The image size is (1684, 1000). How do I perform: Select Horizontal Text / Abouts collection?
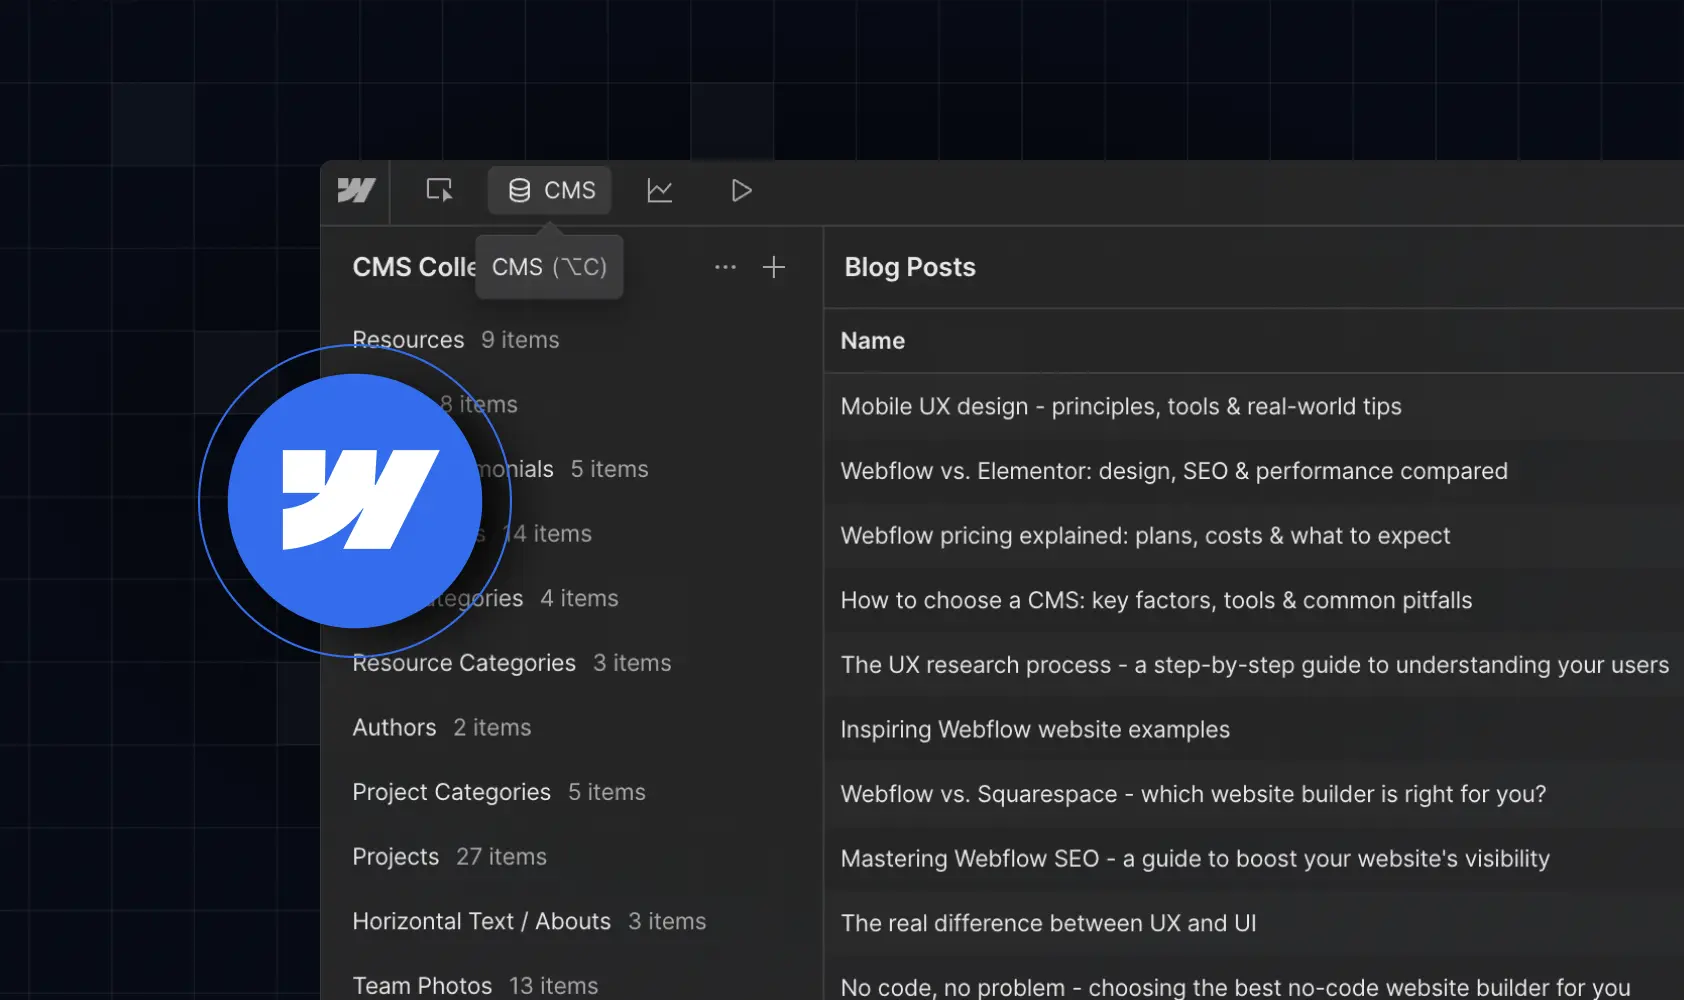tap(572, 921)
